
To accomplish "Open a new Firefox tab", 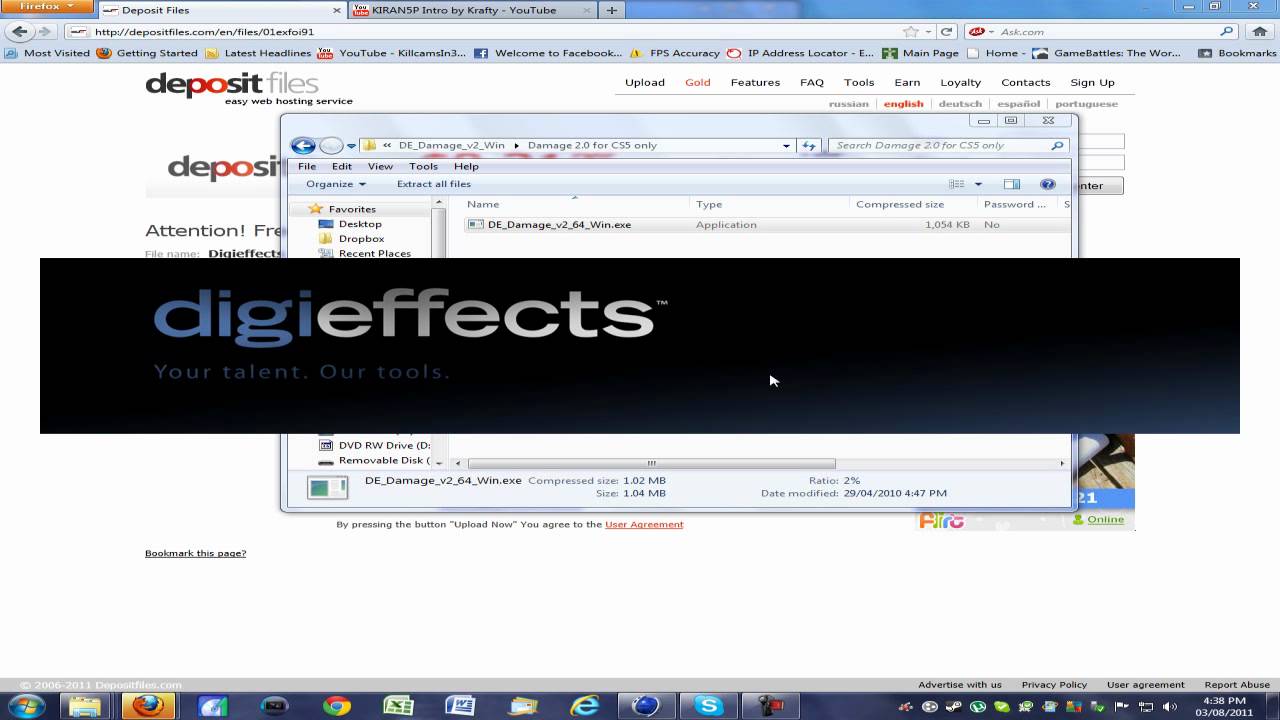I will tap(611, 11).
